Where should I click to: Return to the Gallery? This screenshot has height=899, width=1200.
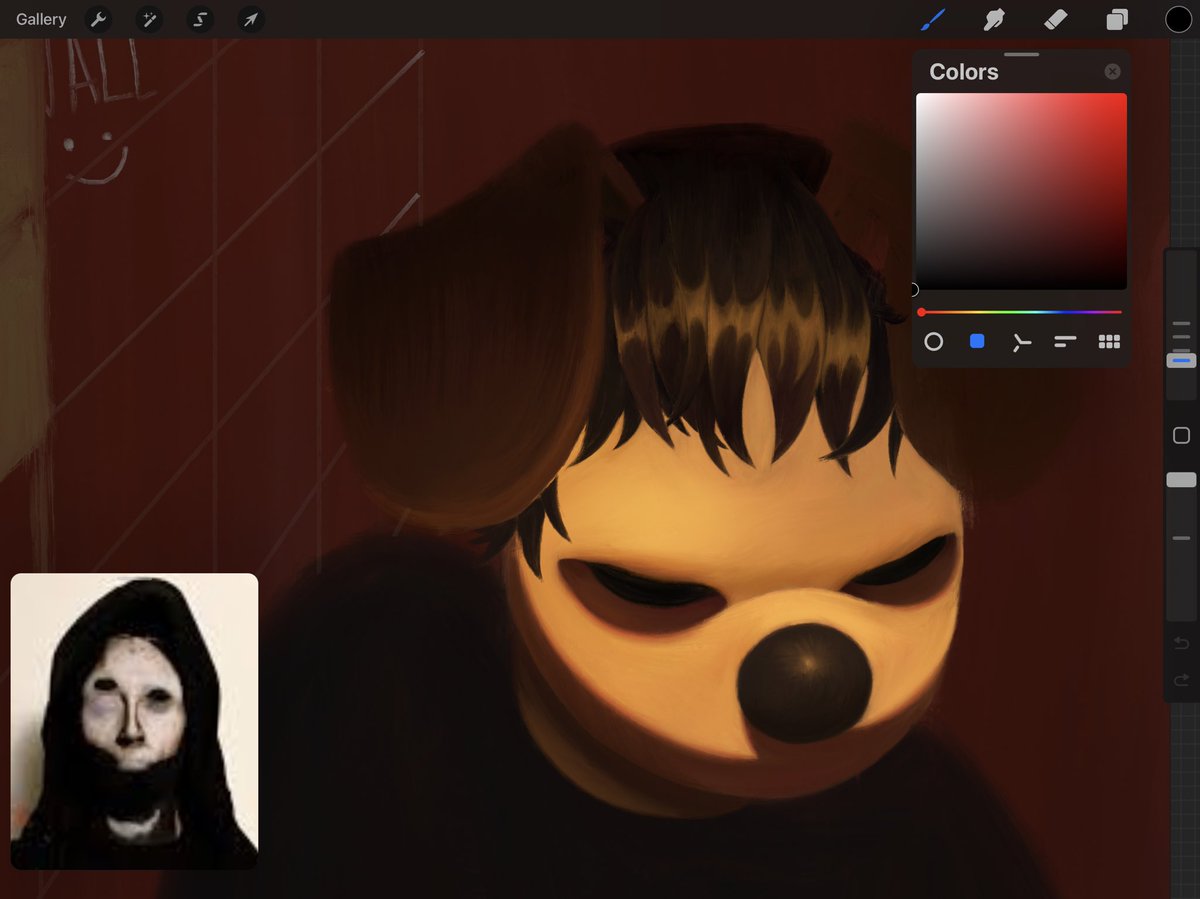tap(40, 19)
